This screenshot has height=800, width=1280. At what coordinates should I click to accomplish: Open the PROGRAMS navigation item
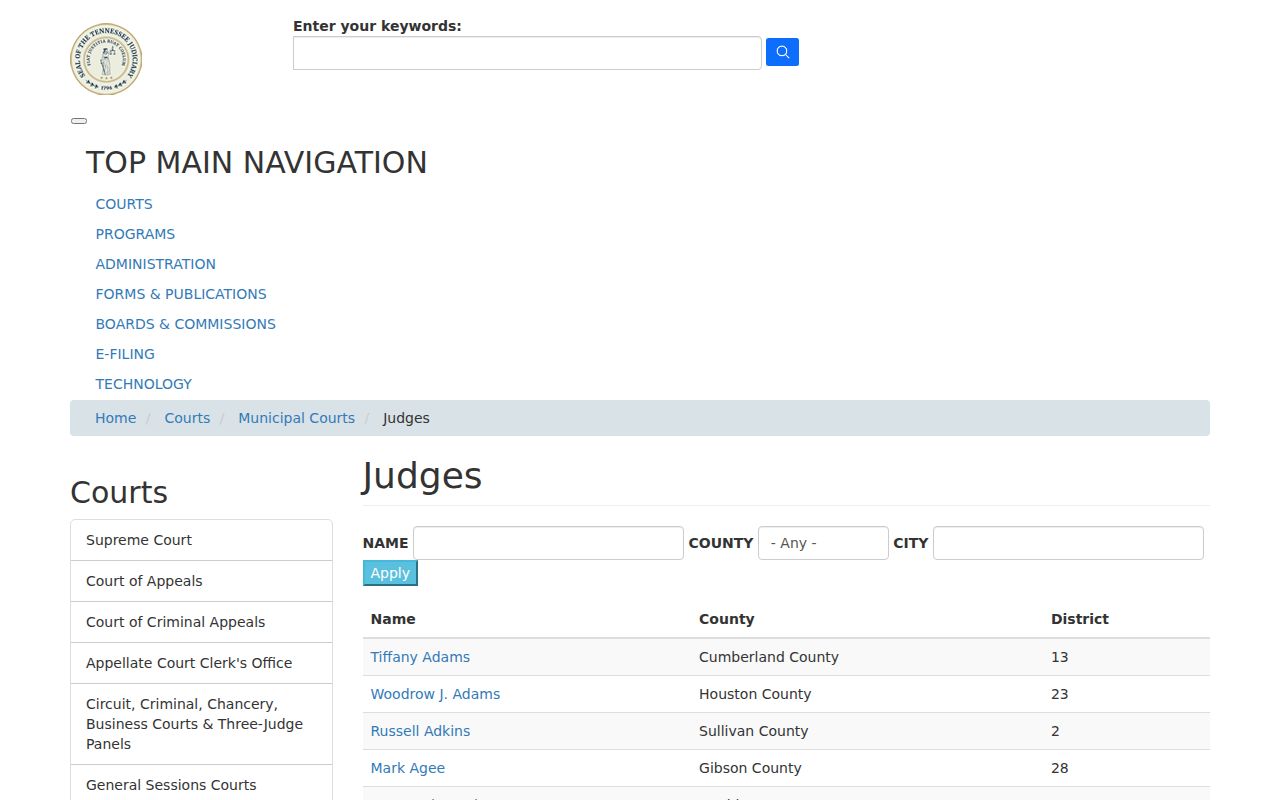[x=135, y=234]
